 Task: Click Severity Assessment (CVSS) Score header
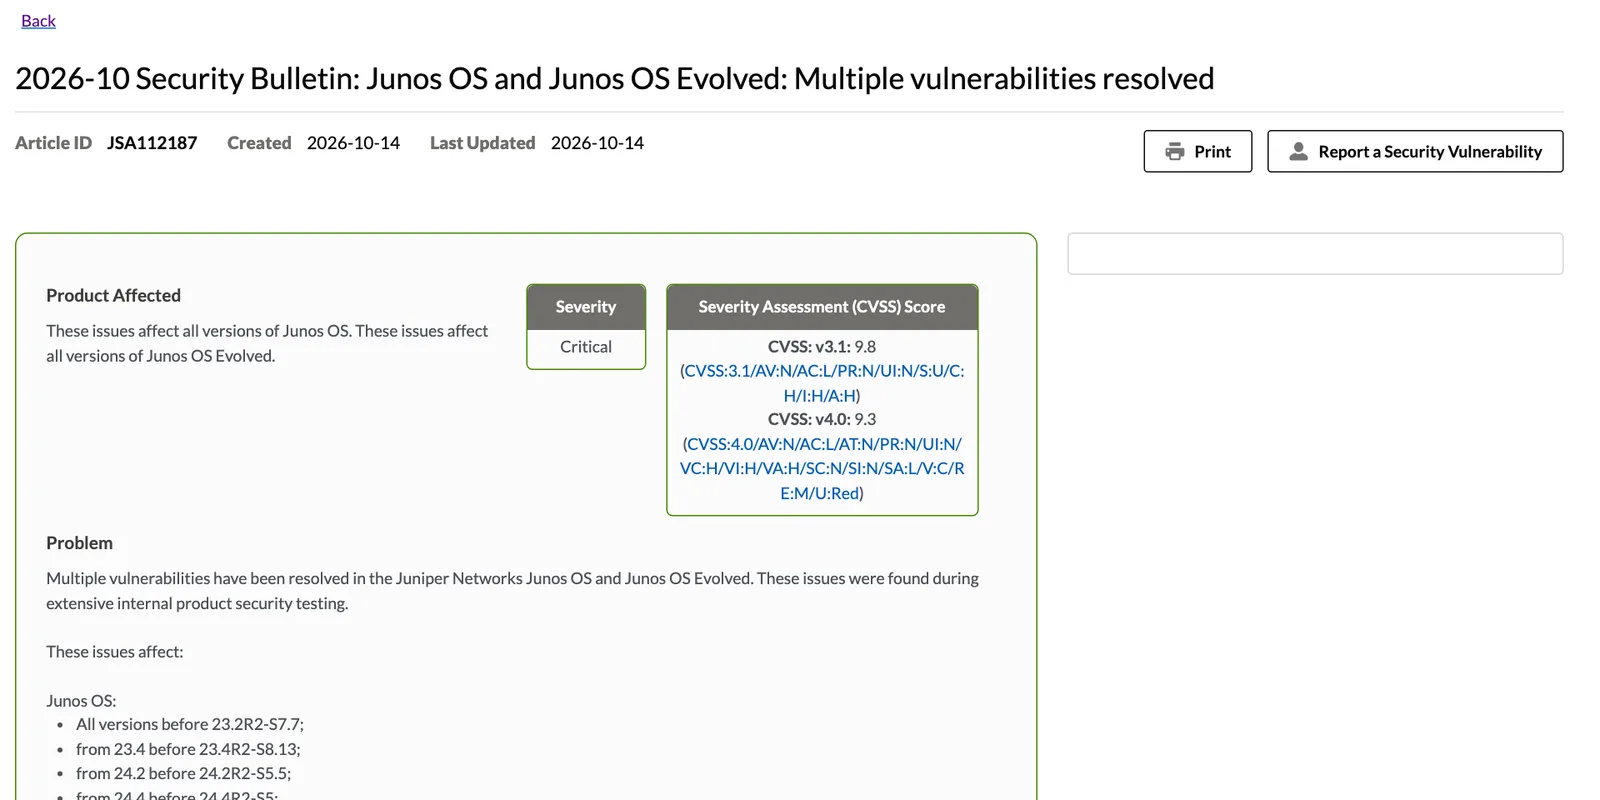click(822, 307)
